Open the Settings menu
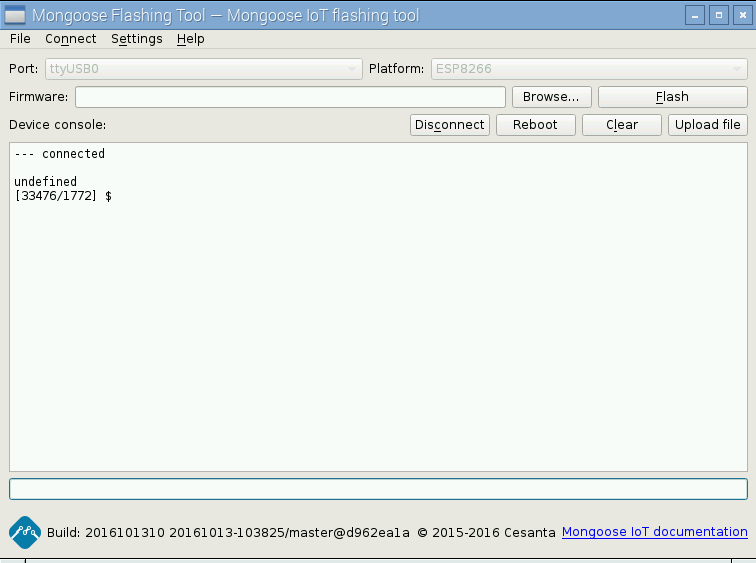Screen dimensions: 756x563 tap(137, 39)
